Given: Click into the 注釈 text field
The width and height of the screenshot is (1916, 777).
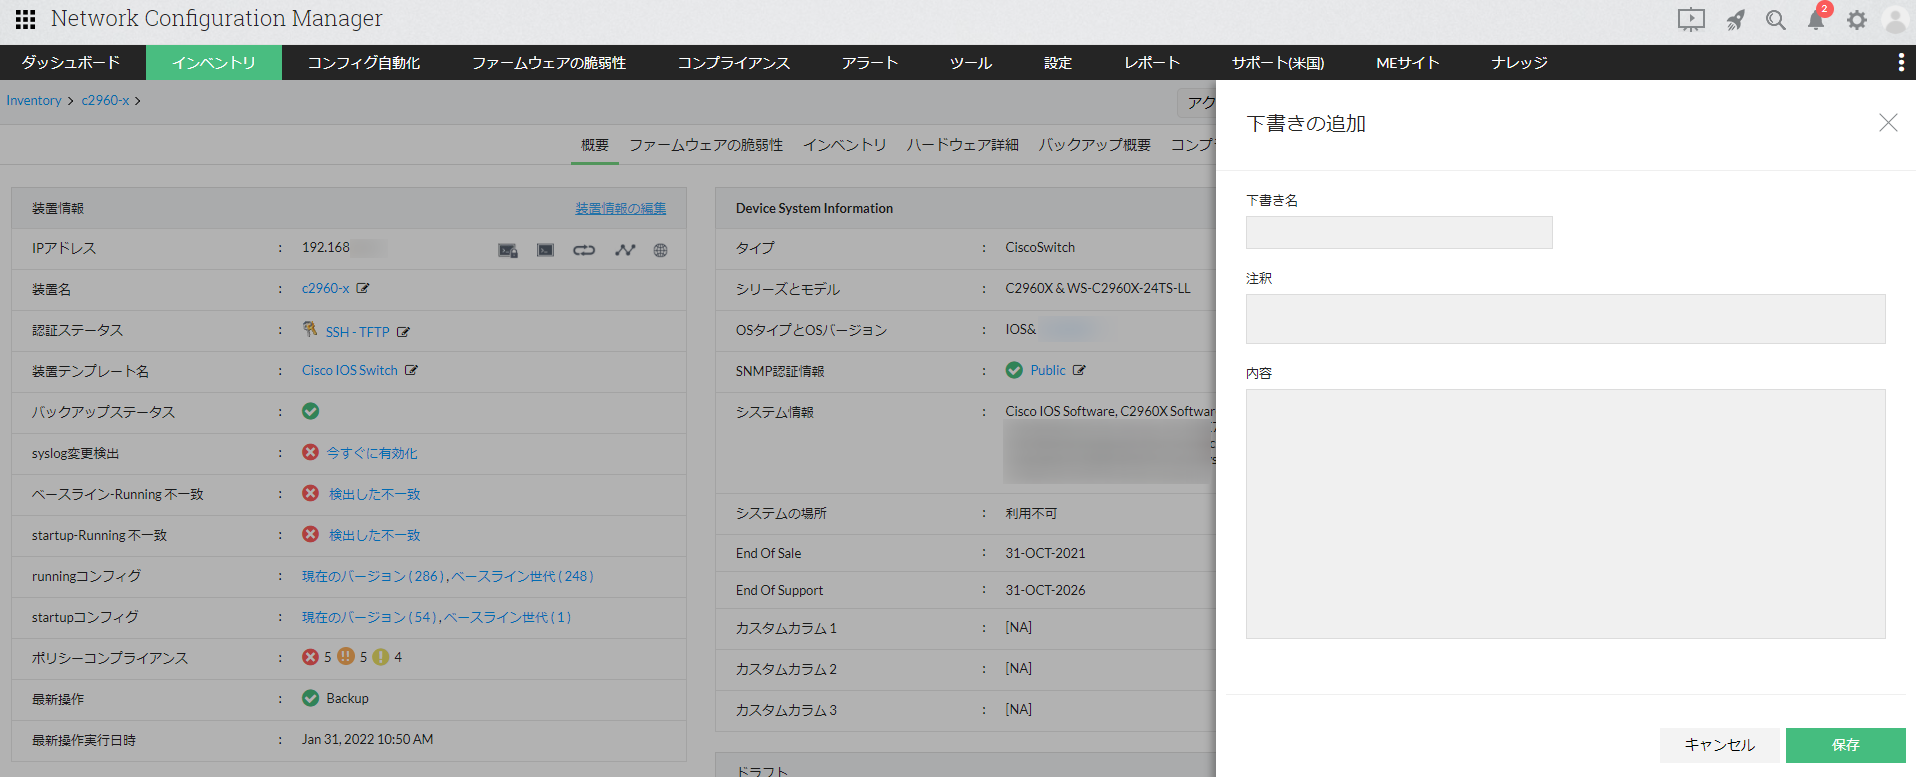Looking at the screenshot, I should click(x=1564, y=319).
